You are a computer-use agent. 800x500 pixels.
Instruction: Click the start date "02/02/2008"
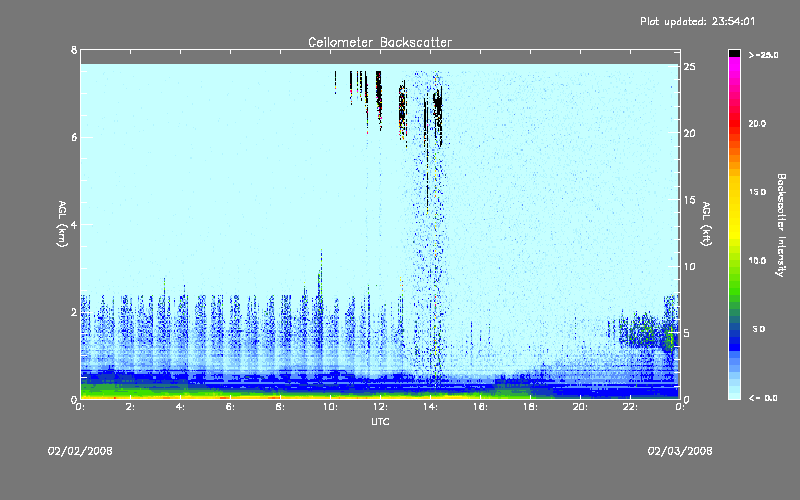pos(80,451)
